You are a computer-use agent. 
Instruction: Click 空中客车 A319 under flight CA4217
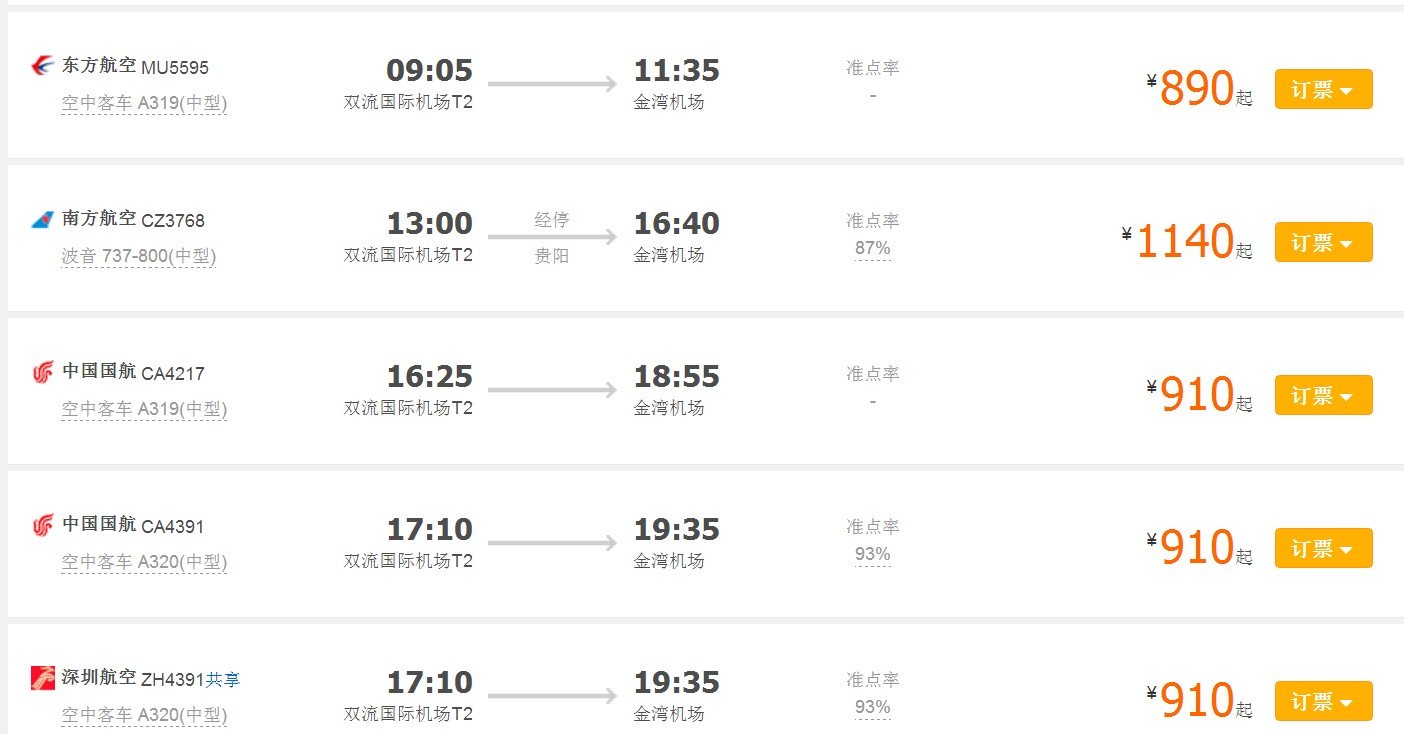(144, 409)
